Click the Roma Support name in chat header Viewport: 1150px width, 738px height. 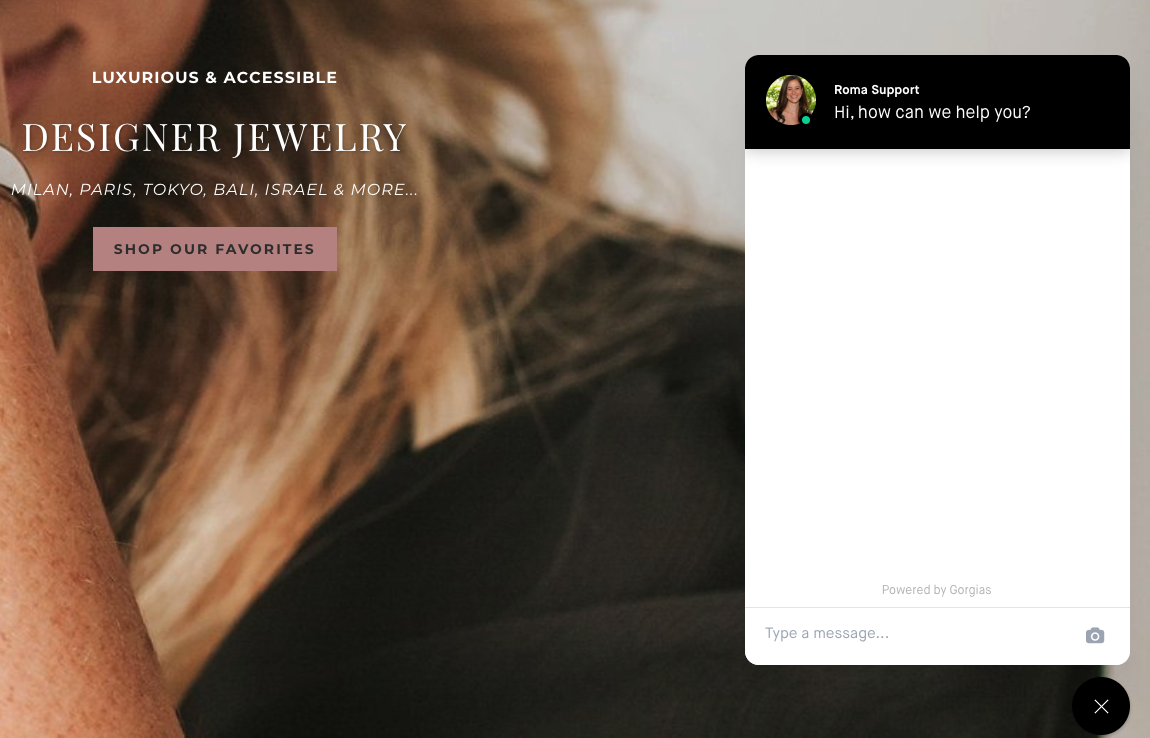pos(876,89)
